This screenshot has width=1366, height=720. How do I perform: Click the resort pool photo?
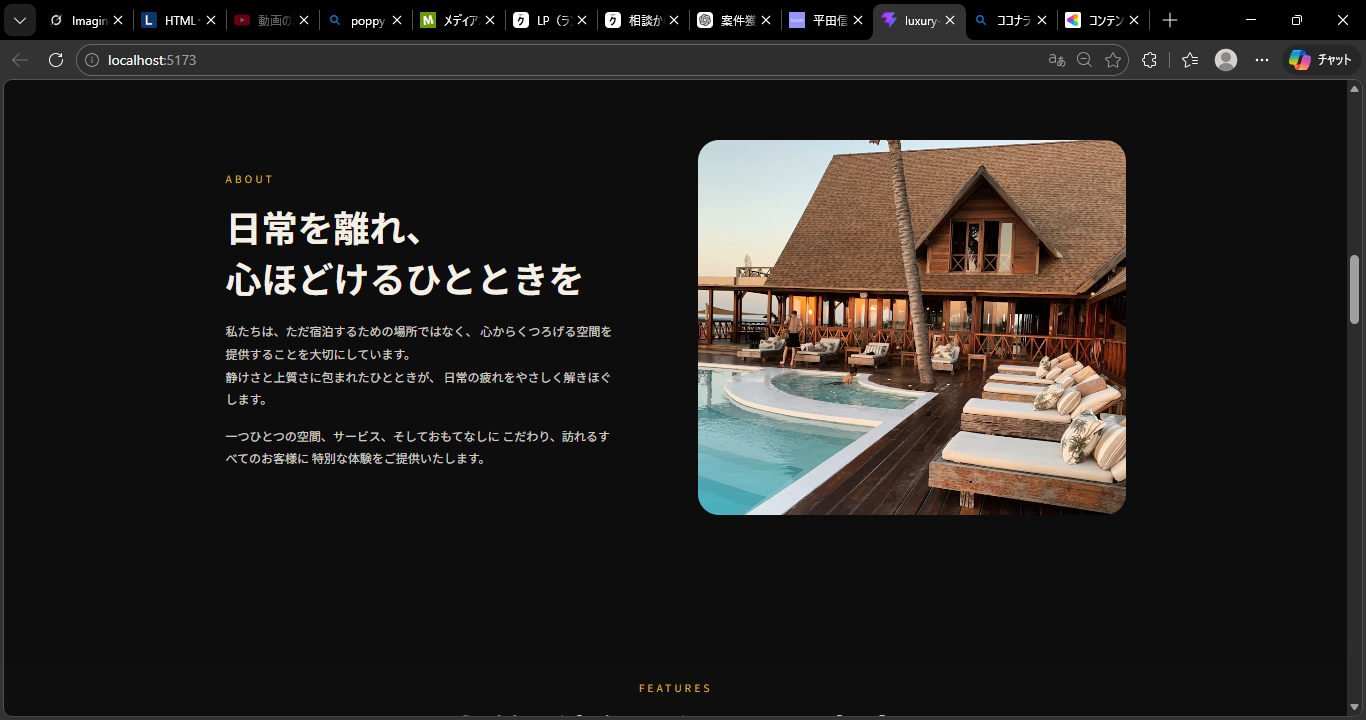pos(911,327)
